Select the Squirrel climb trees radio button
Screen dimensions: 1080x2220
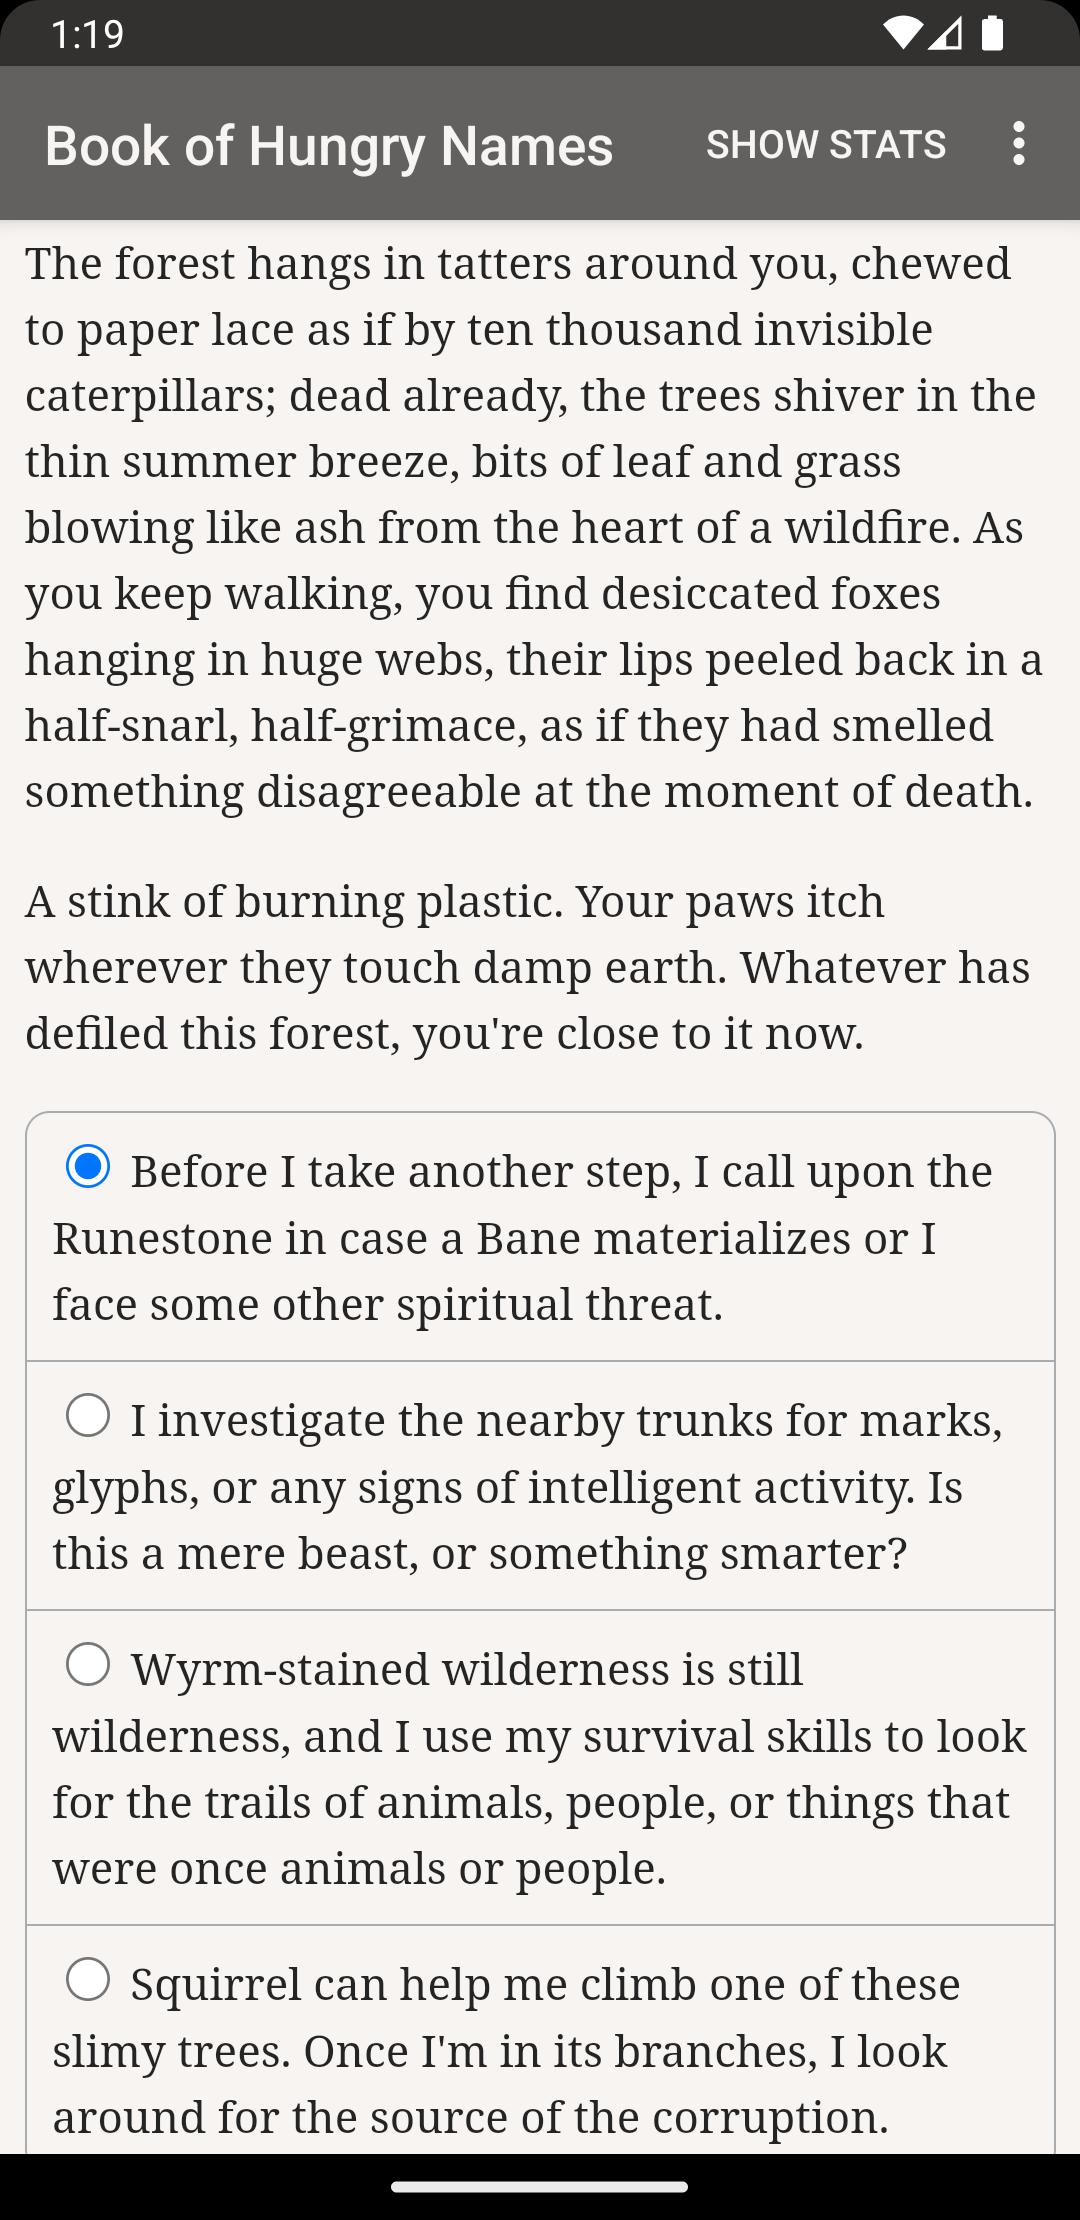tap(88, 1979)
